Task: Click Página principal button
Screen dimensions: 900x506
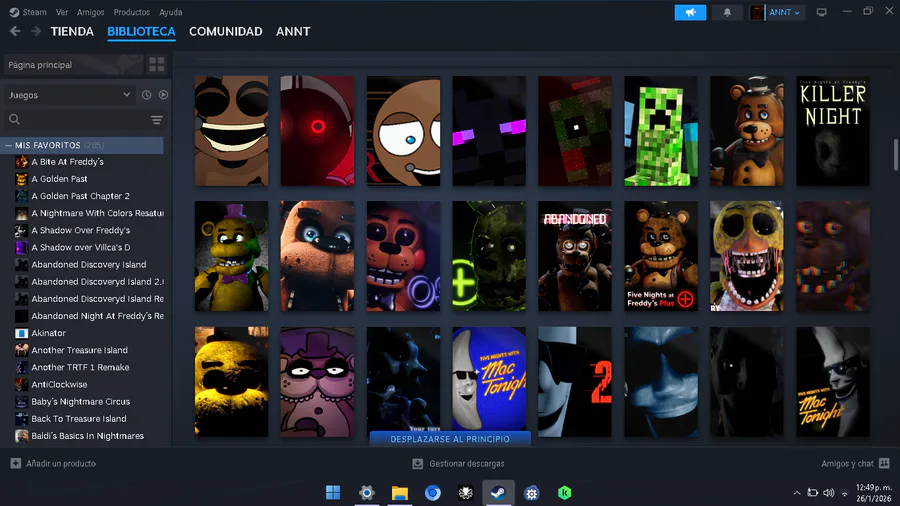Action: 73,65
